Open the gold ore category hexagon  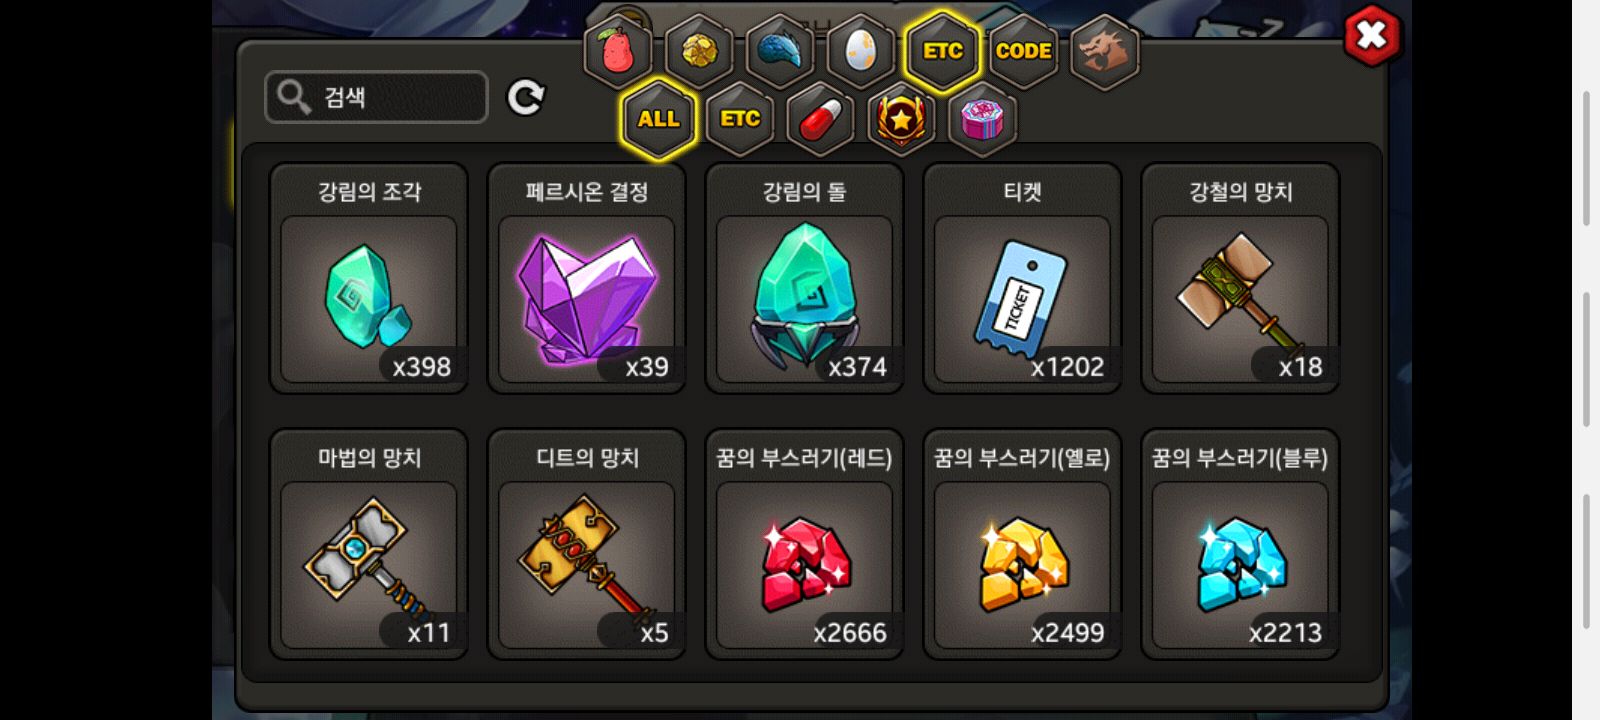[x=699, y=50]
